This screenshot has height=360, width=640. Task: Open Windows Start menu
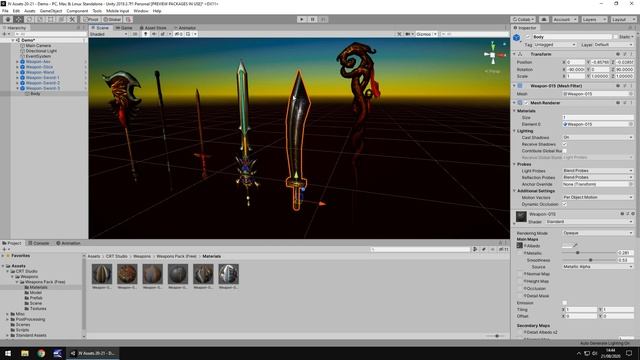click(8, 353)
